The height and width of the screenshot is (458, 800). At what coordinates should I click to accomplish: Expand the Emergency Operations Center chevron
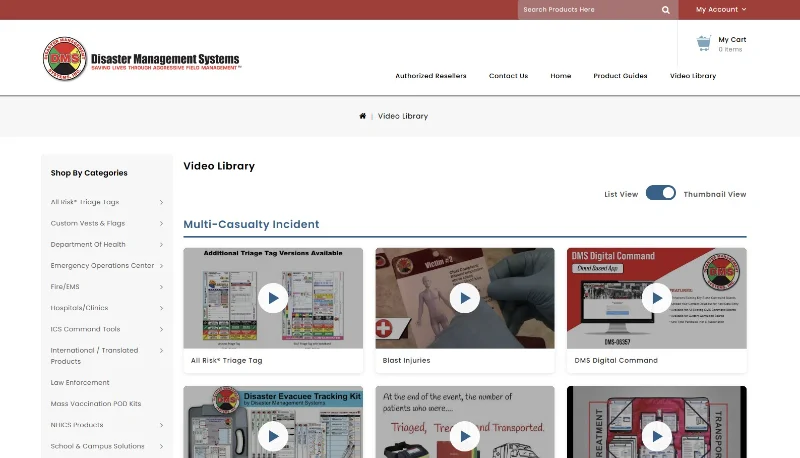click(x=161, y=266)
